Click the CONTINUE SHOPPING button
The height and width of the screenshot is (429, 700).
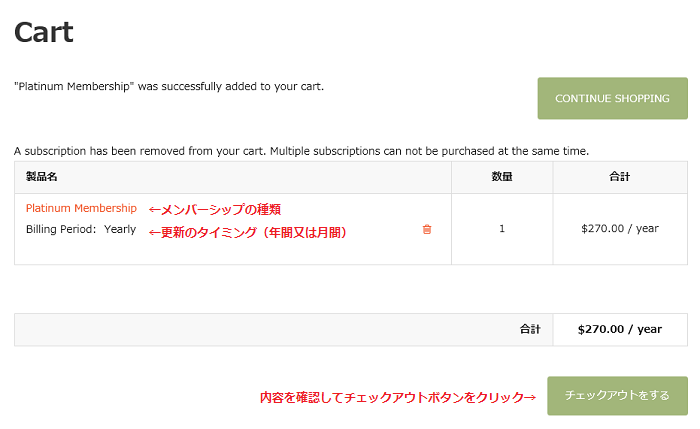pos(612,98)
